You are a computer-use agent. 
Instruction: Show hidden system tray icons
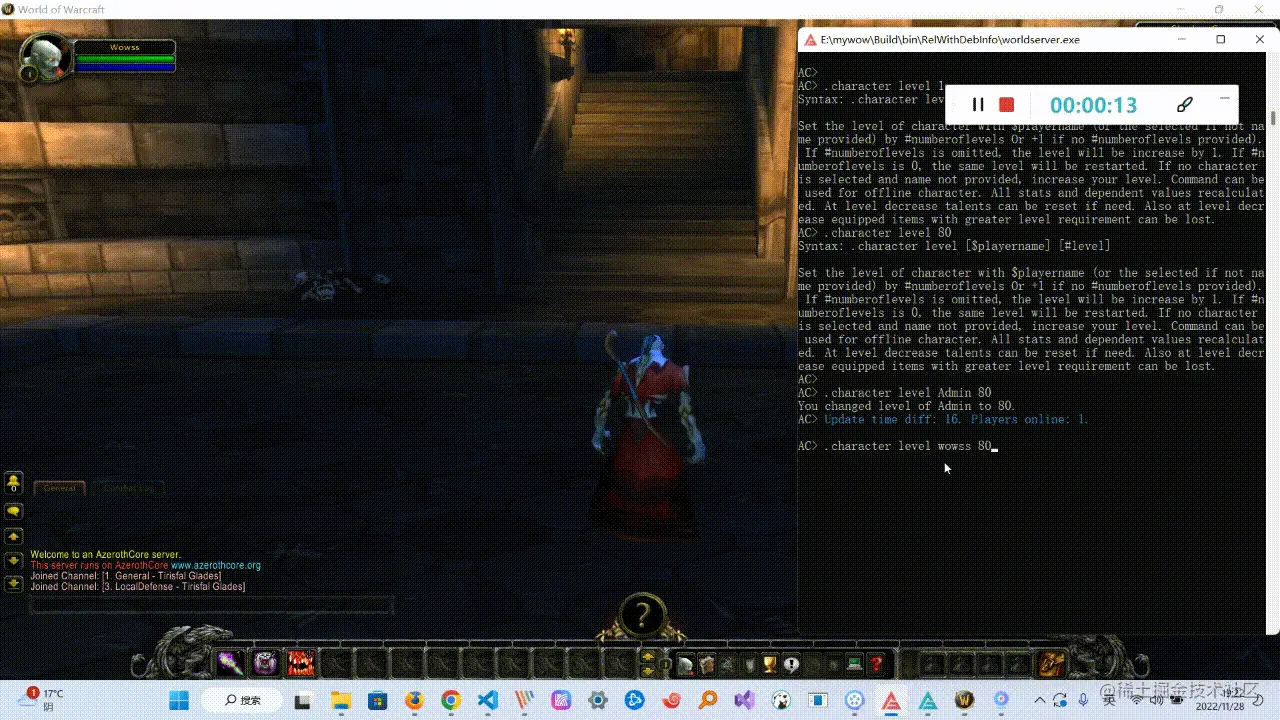(x=1039, y=700)
